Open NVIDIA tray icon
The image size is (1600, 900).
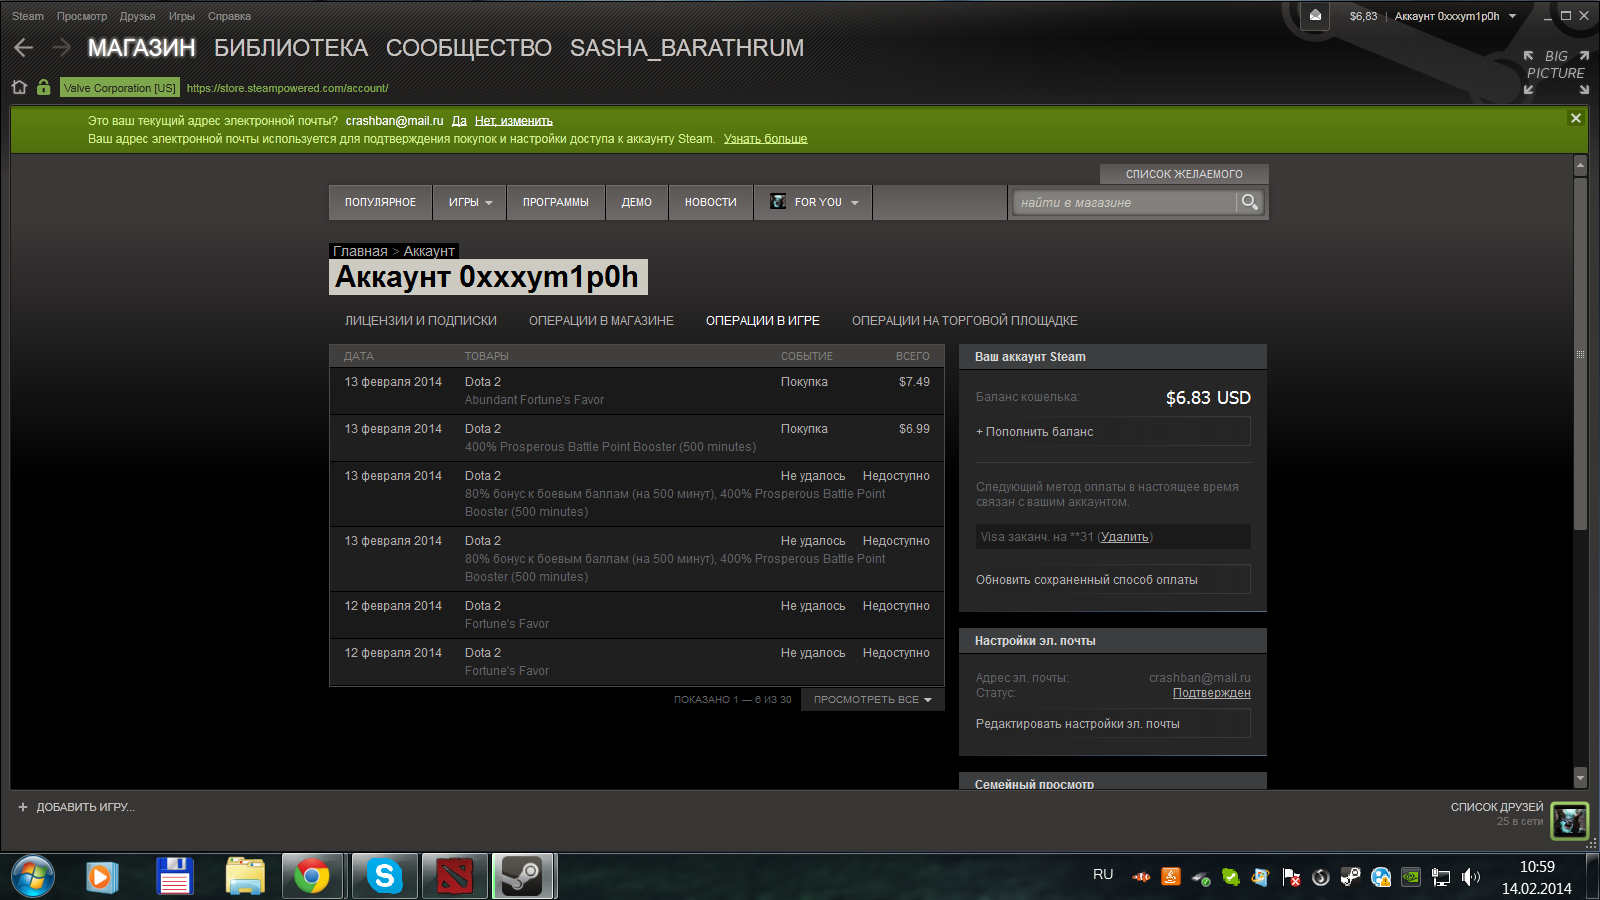click(1410, 877)
